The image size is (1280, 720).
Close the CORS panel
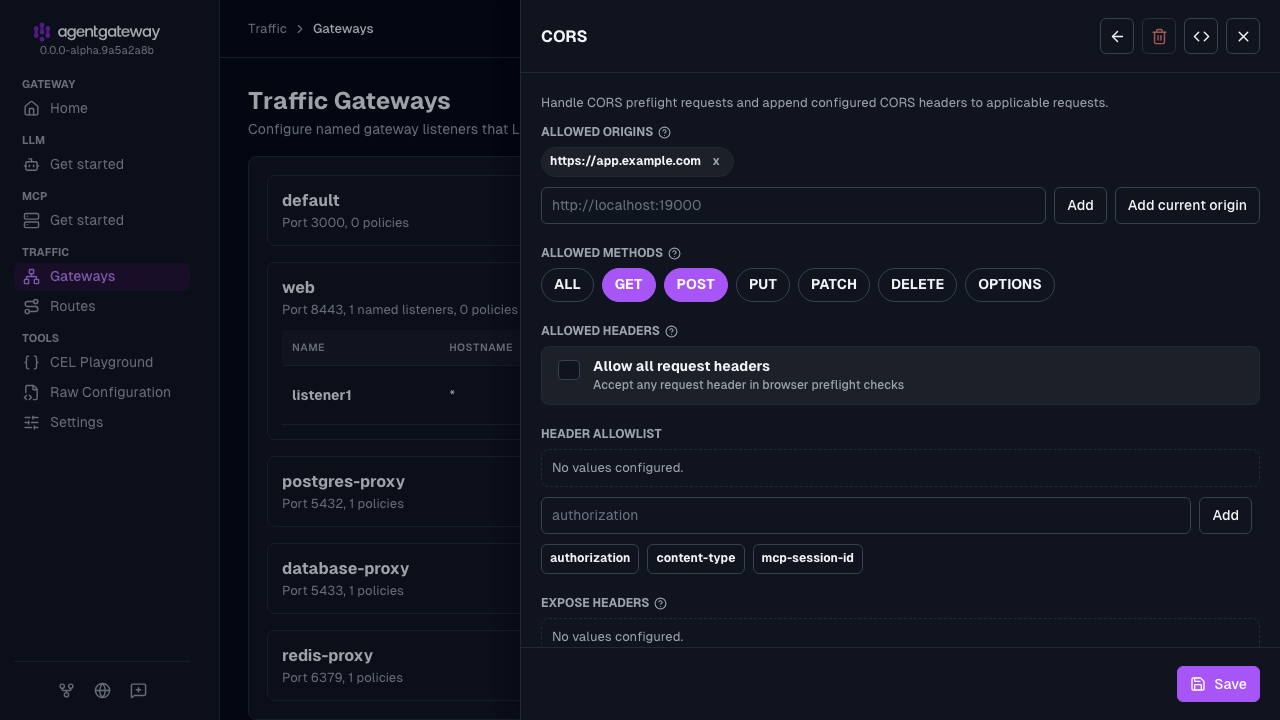(x=1243, y=36)
